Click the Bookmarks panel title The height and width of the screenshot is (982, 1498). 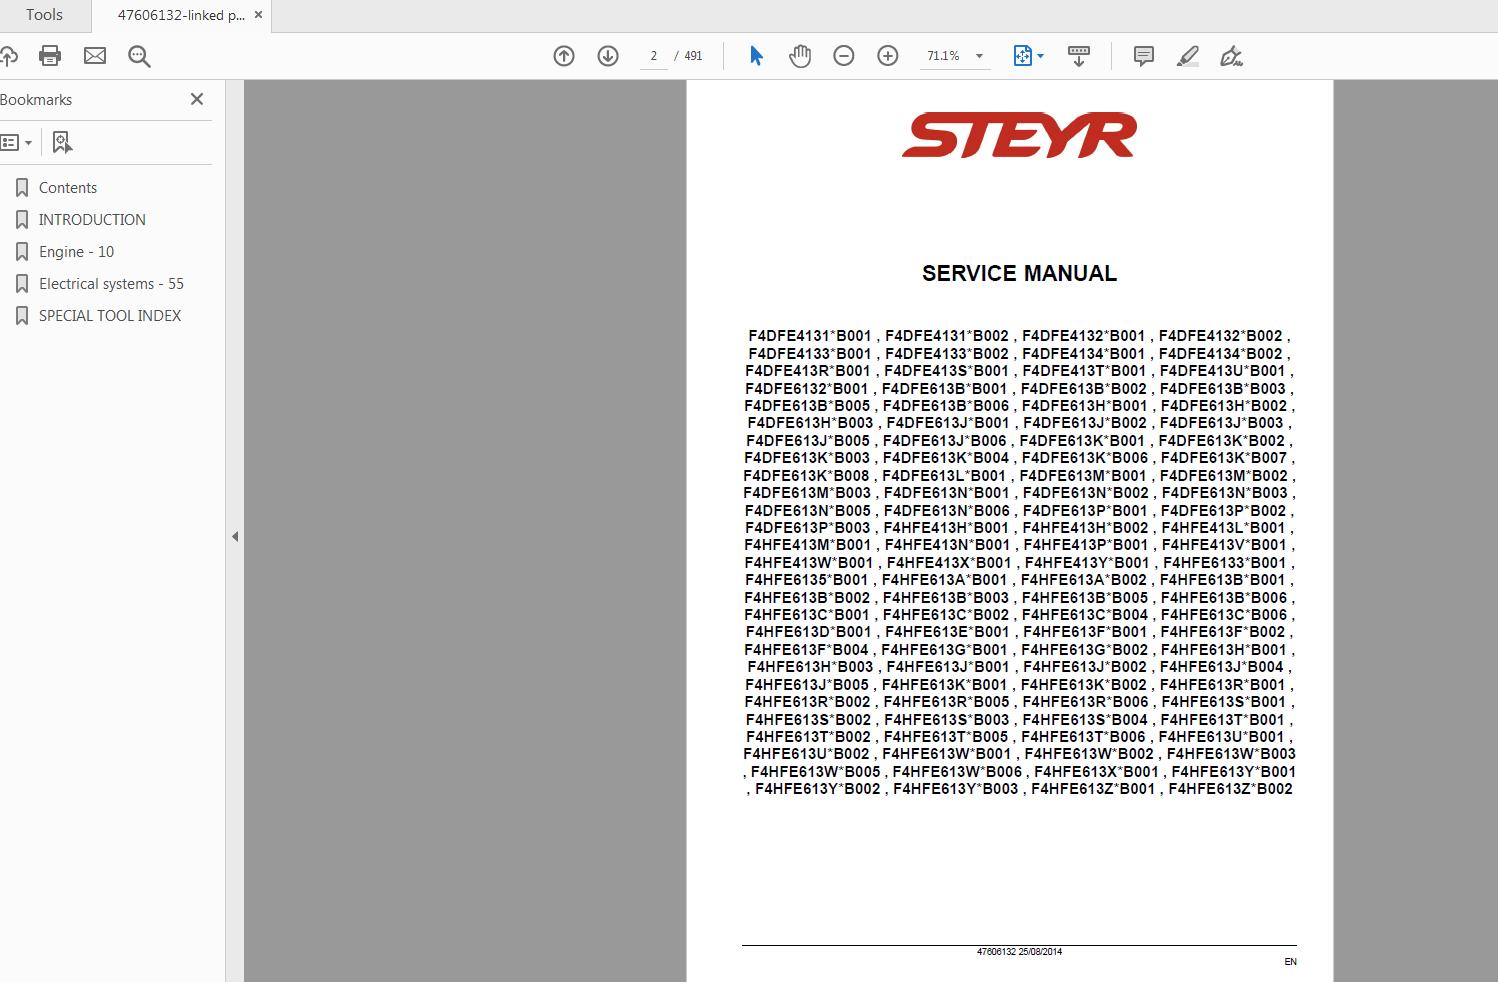coord(36,100)
